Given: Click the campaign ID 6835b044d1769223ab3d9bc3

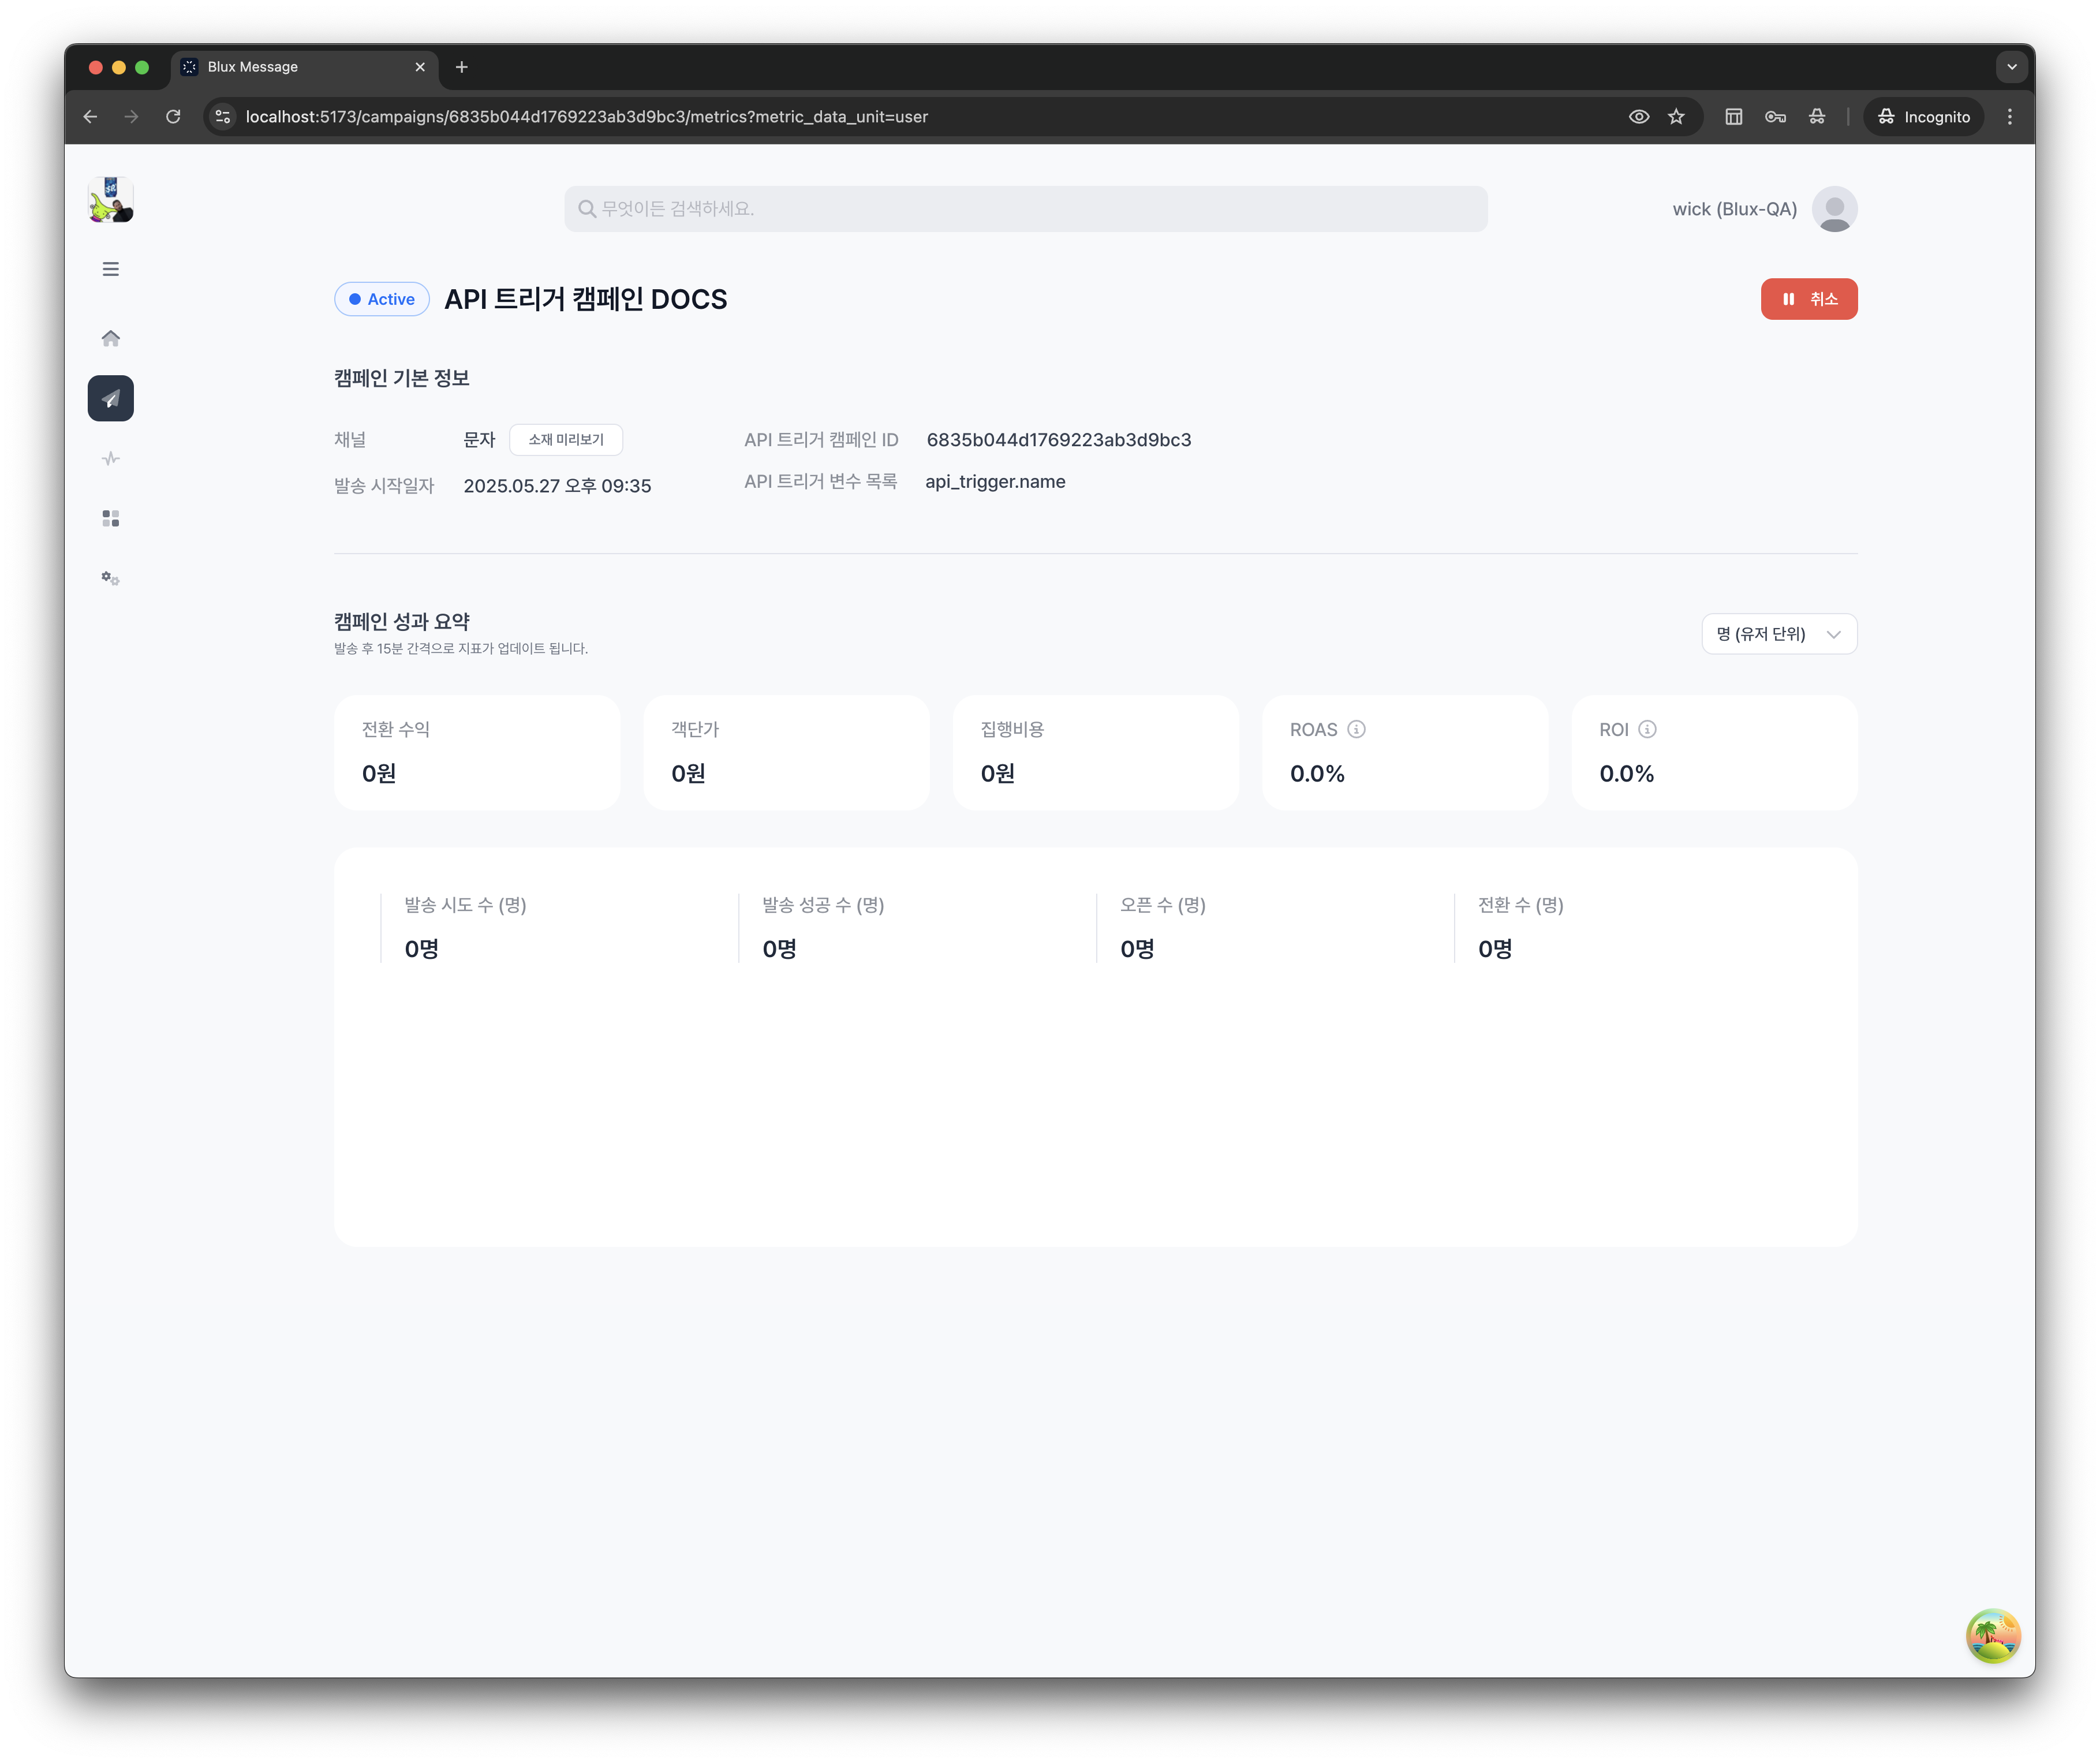Looking at the screenshot, I should point(1059,440).
